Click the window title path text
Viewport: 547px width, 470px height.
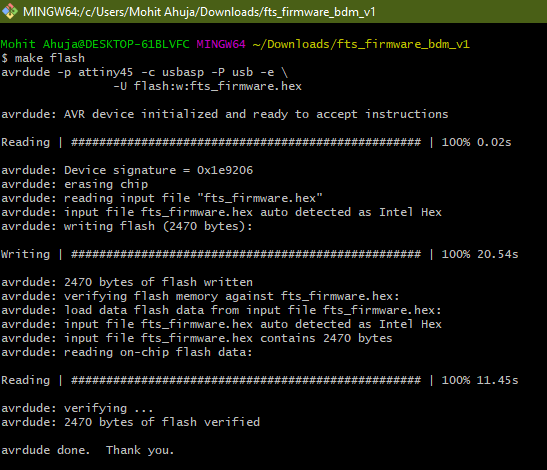click(x=199, y=12)
